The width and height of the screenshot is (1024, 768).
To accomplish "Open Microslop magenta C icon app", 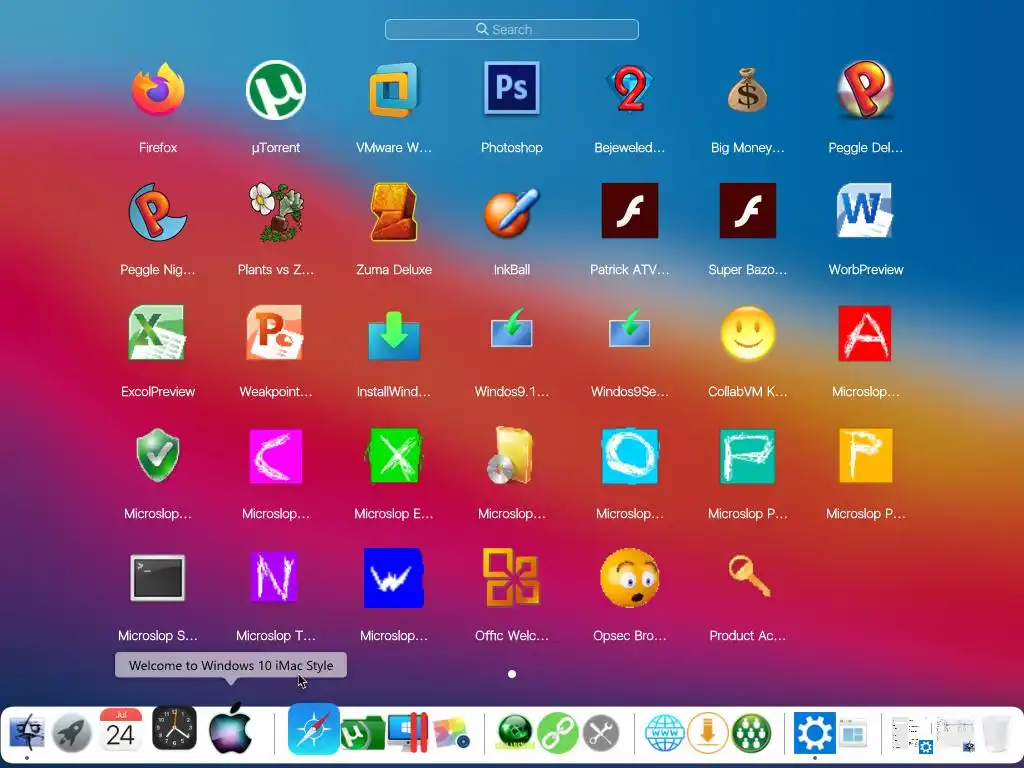I will tap(276, 456).
